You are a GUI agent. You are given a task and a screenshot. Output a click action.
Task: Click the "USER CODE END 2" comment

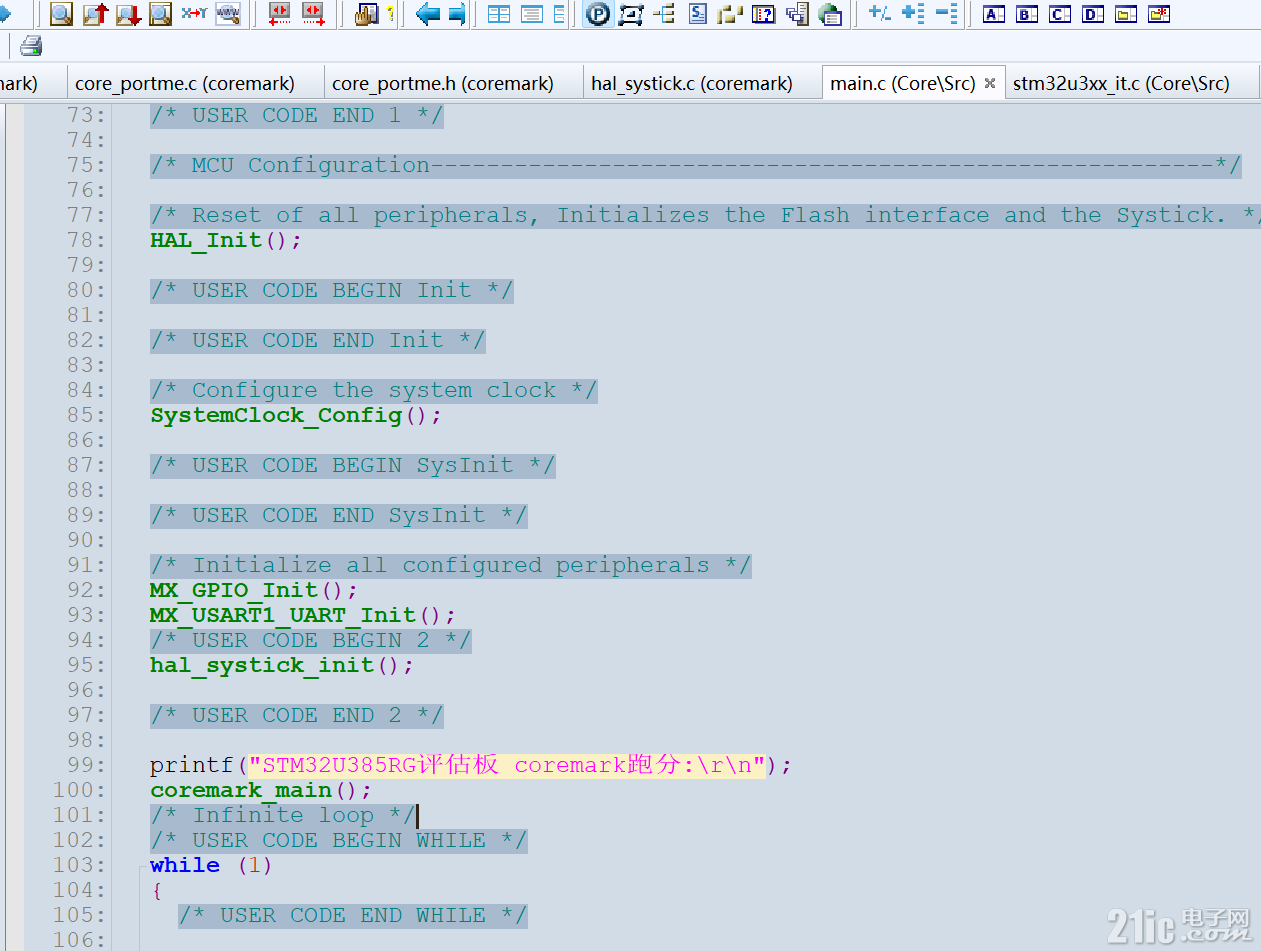297,715
